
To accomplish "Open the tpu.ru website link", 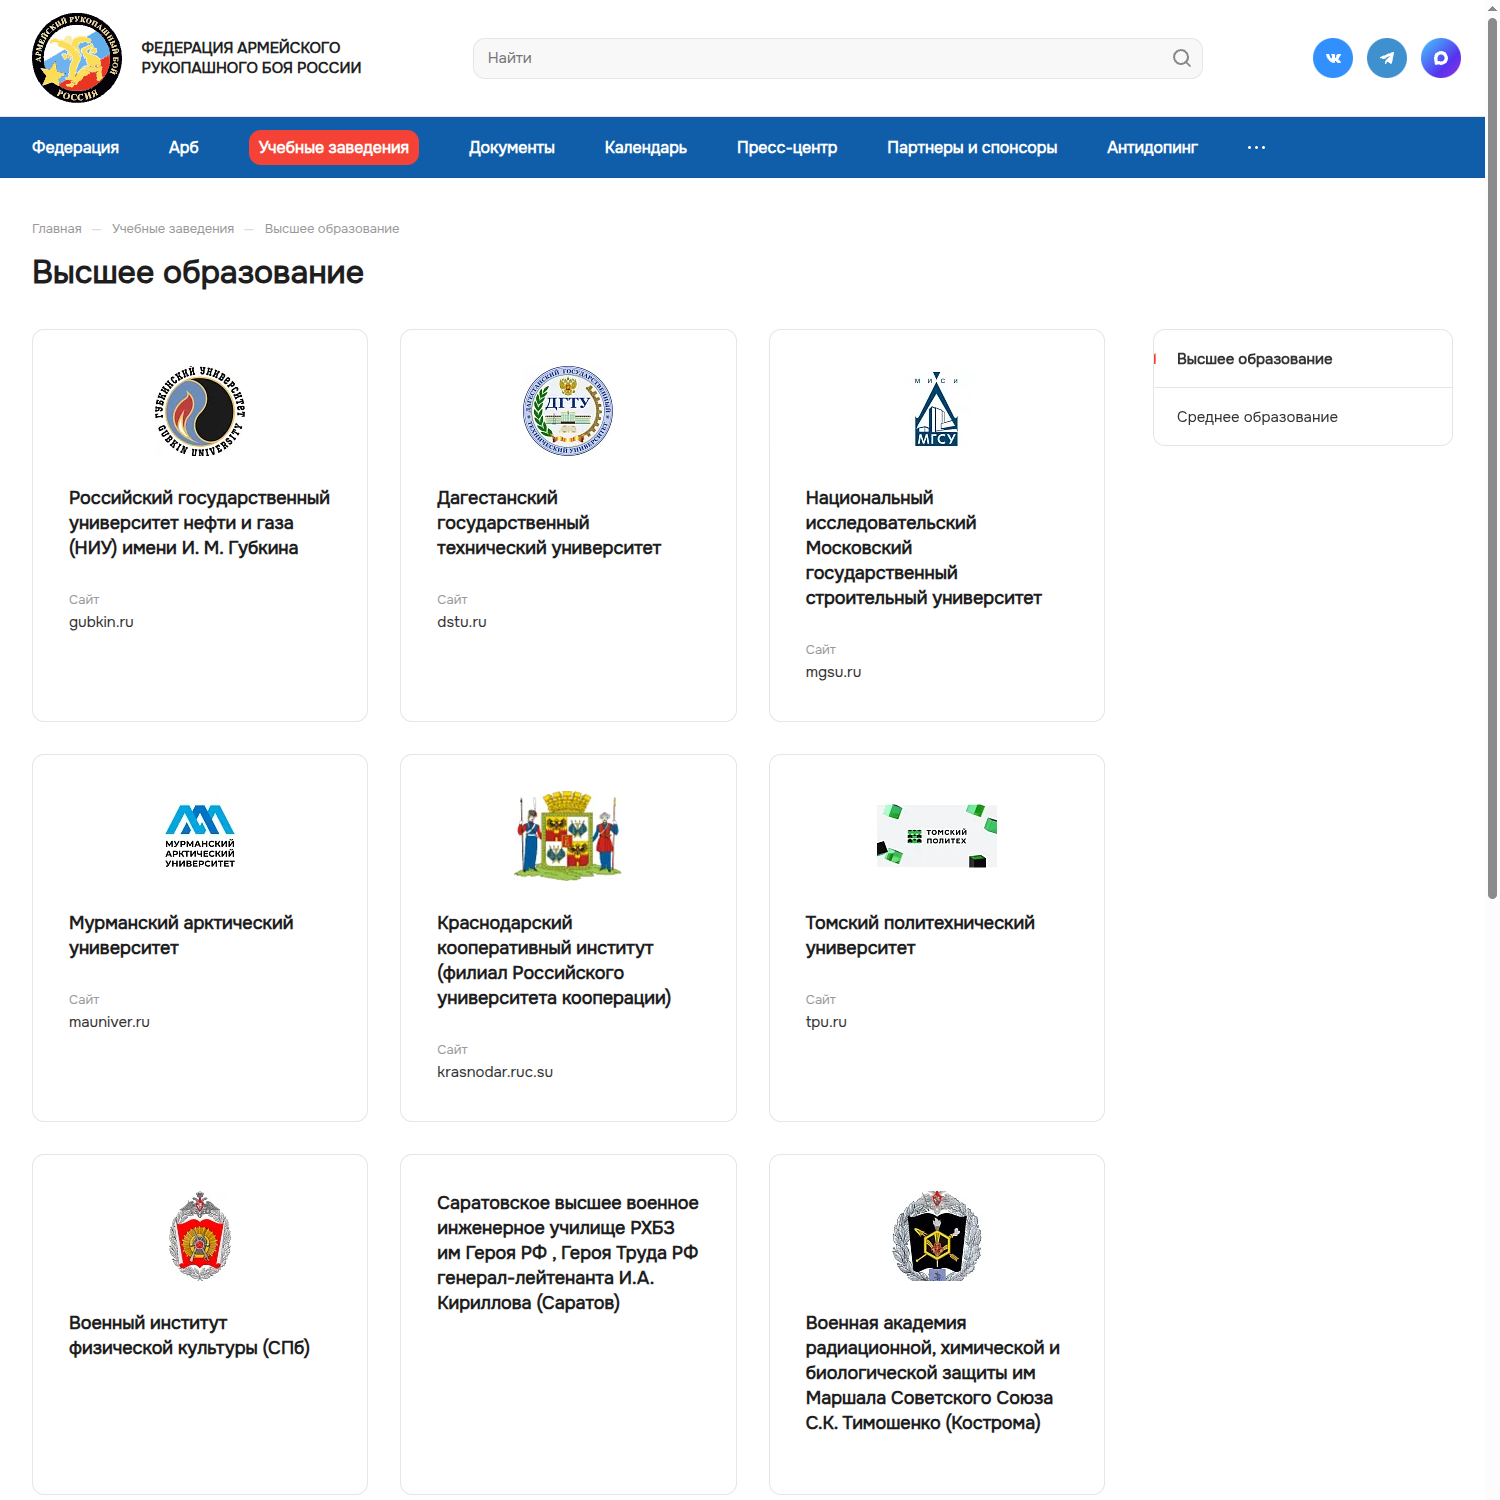I will point(826,1022).
